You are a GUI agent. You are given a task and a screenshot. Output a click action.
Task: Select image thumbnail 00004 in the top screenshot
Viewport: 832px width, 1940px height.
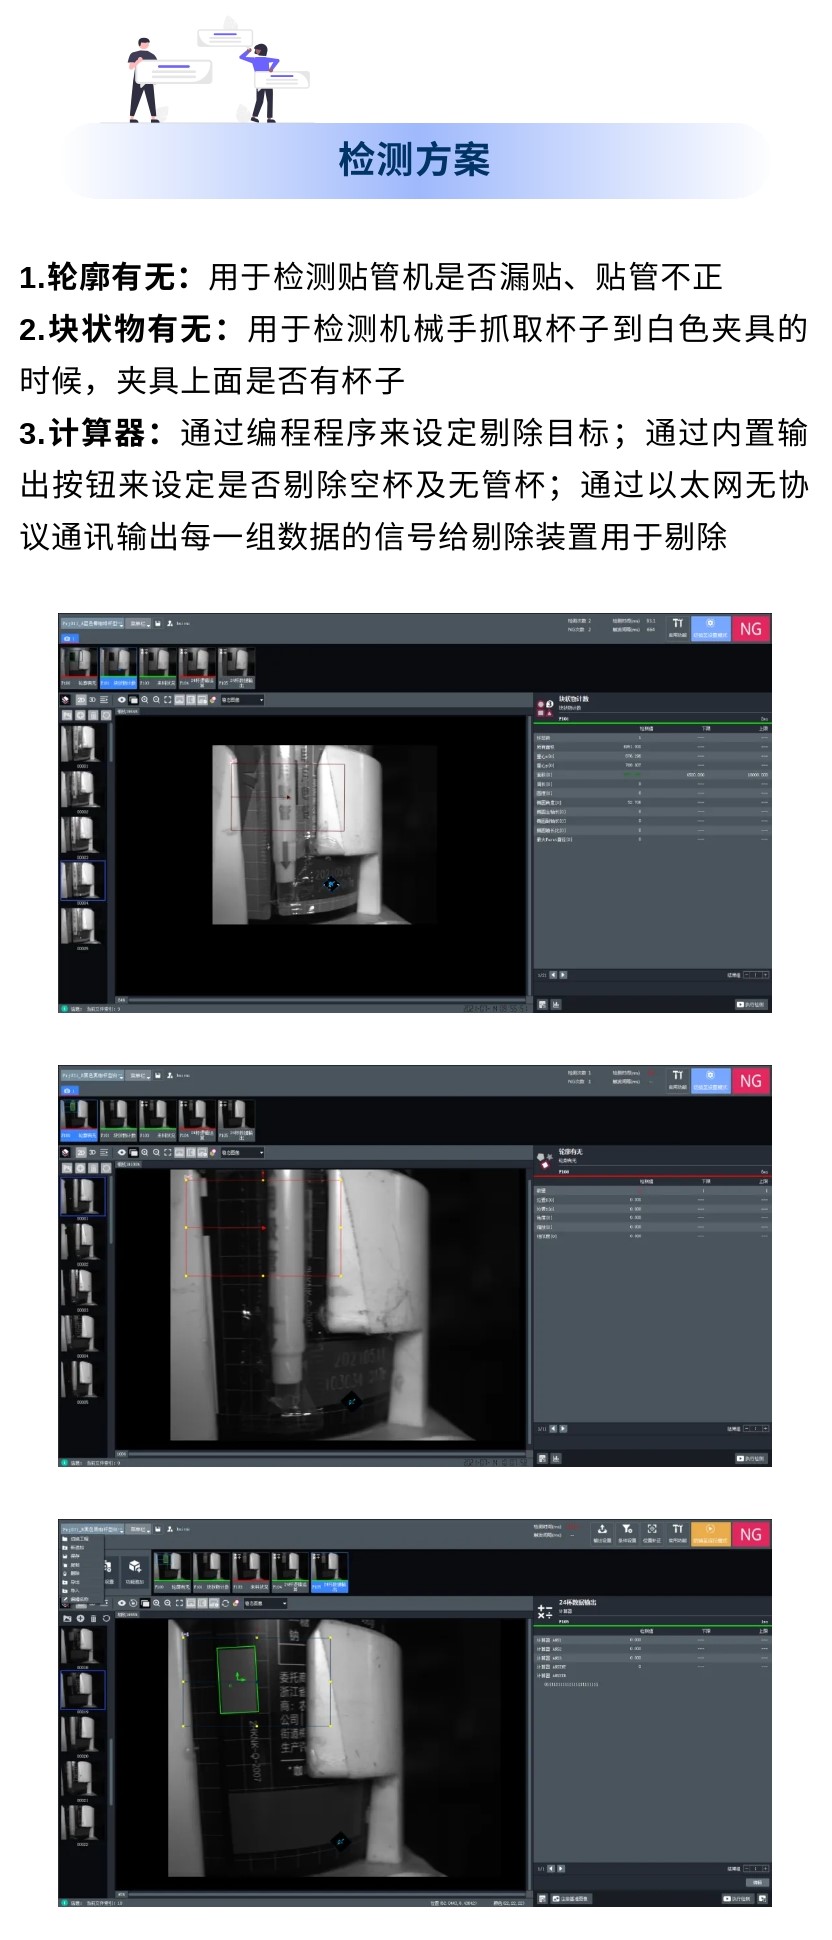[x=82, y=882]
